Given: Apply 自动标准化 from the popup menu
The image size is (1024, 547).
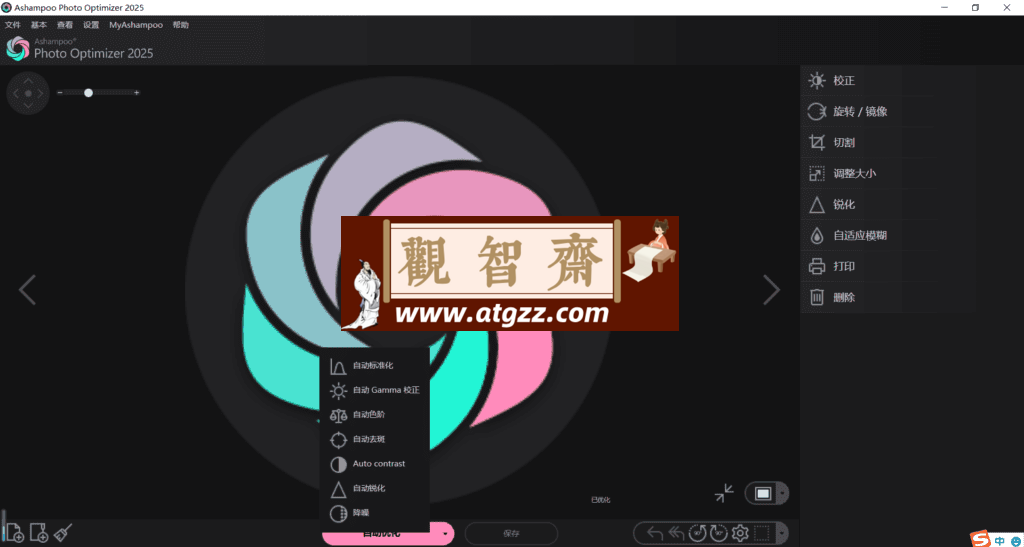Looking at the screenshot, I should tap(374, 366).
